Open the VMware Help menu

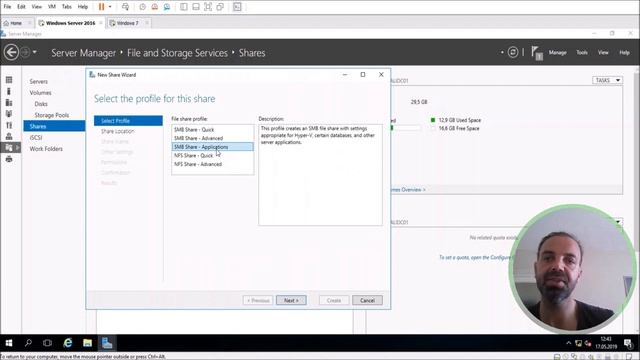[x=83, y=7]
